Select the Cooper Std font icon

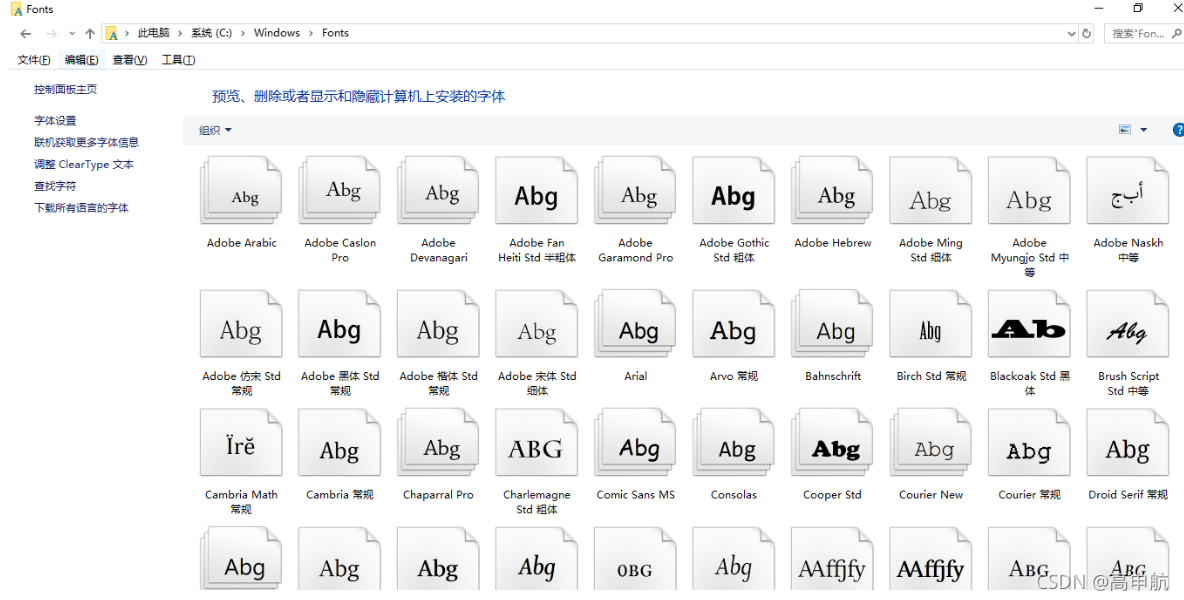click(832, 442)
